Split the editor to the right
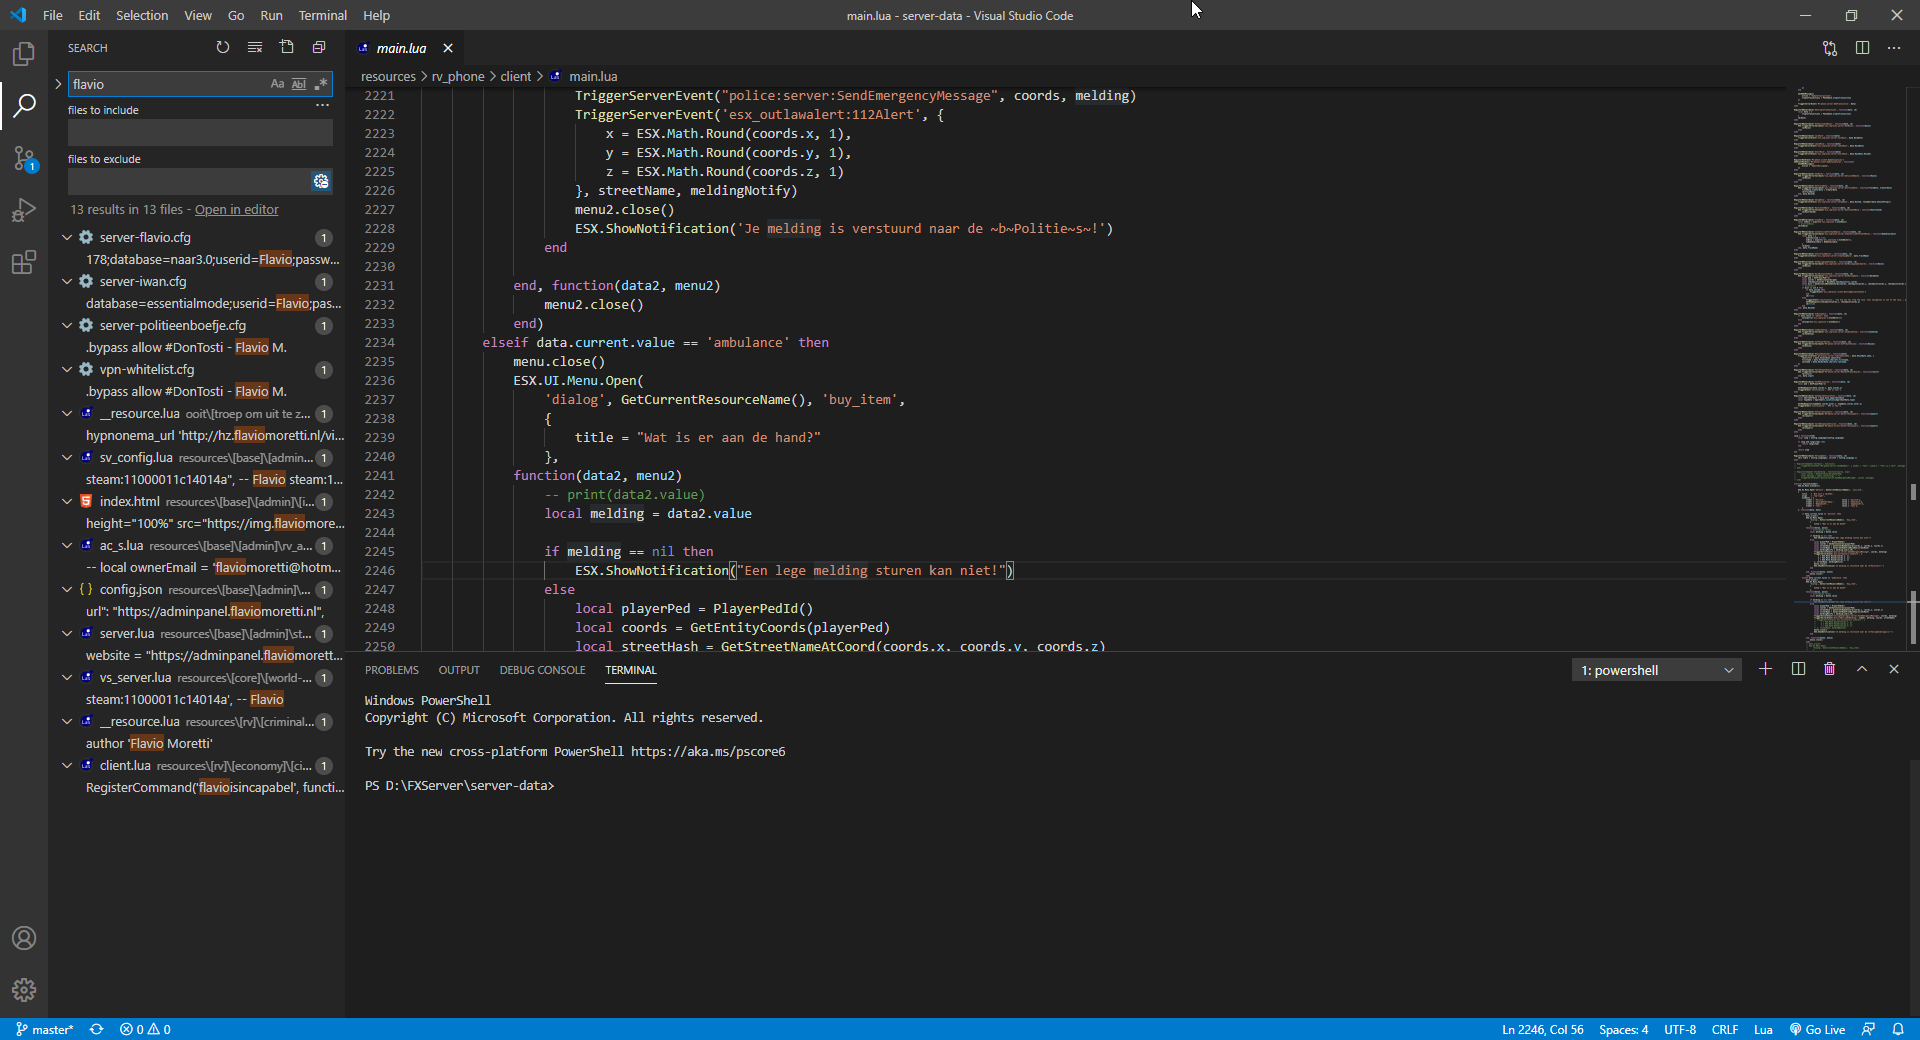This screenshot has height=1040, width=1920. click(1862, 48)
